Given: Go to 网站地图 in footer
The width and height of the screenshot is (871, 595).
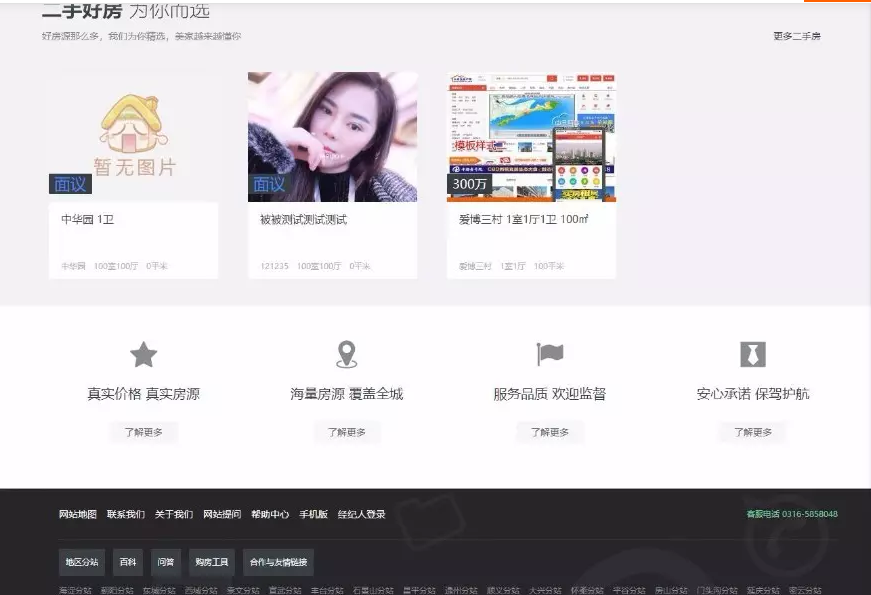Looking at the screenshot, I should pyautogui.click(x=78, y=514).
